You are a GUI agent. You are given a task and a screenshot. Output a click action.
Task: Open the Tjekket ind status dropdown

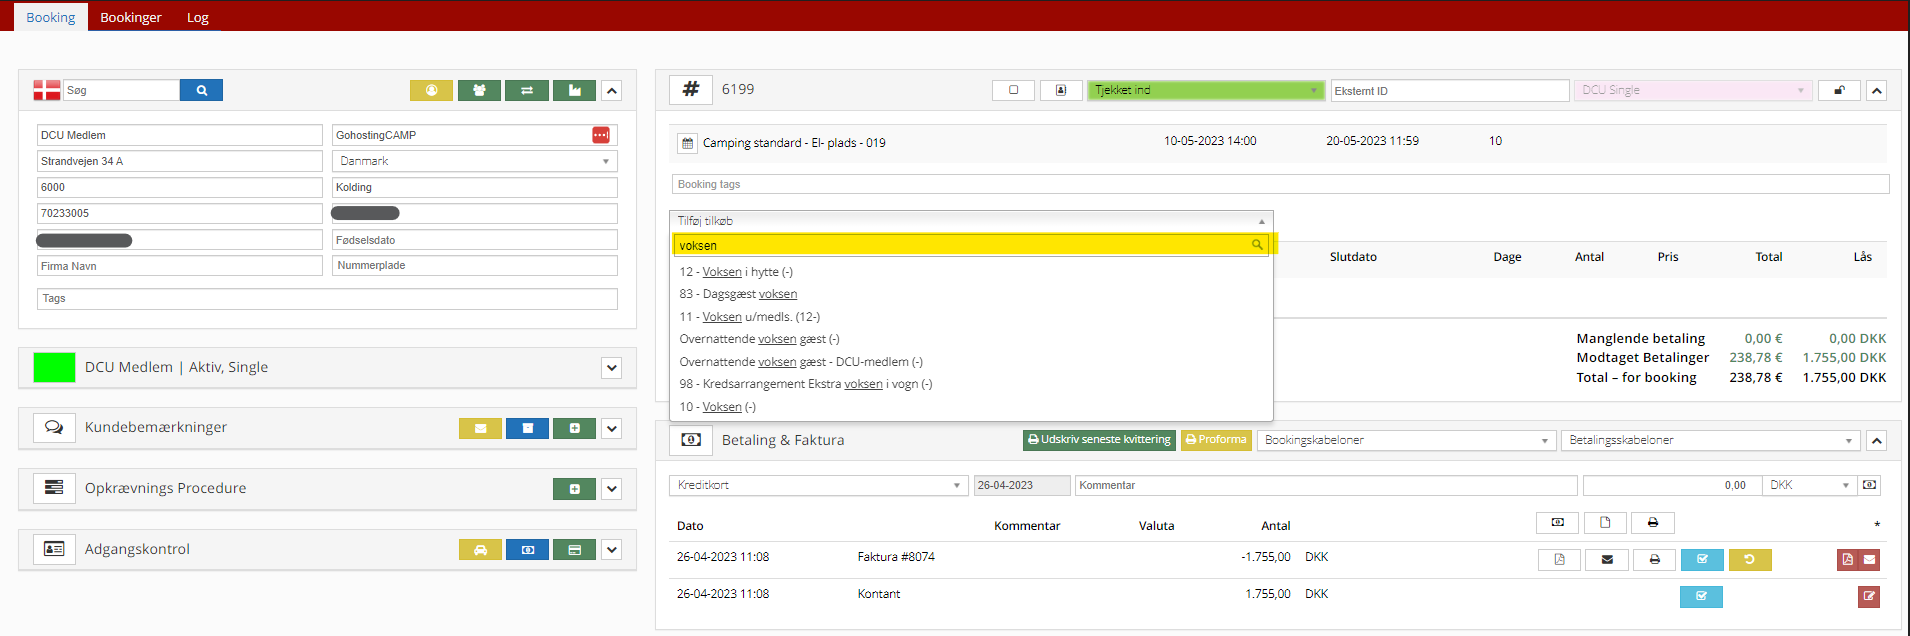pos(1205,90)
